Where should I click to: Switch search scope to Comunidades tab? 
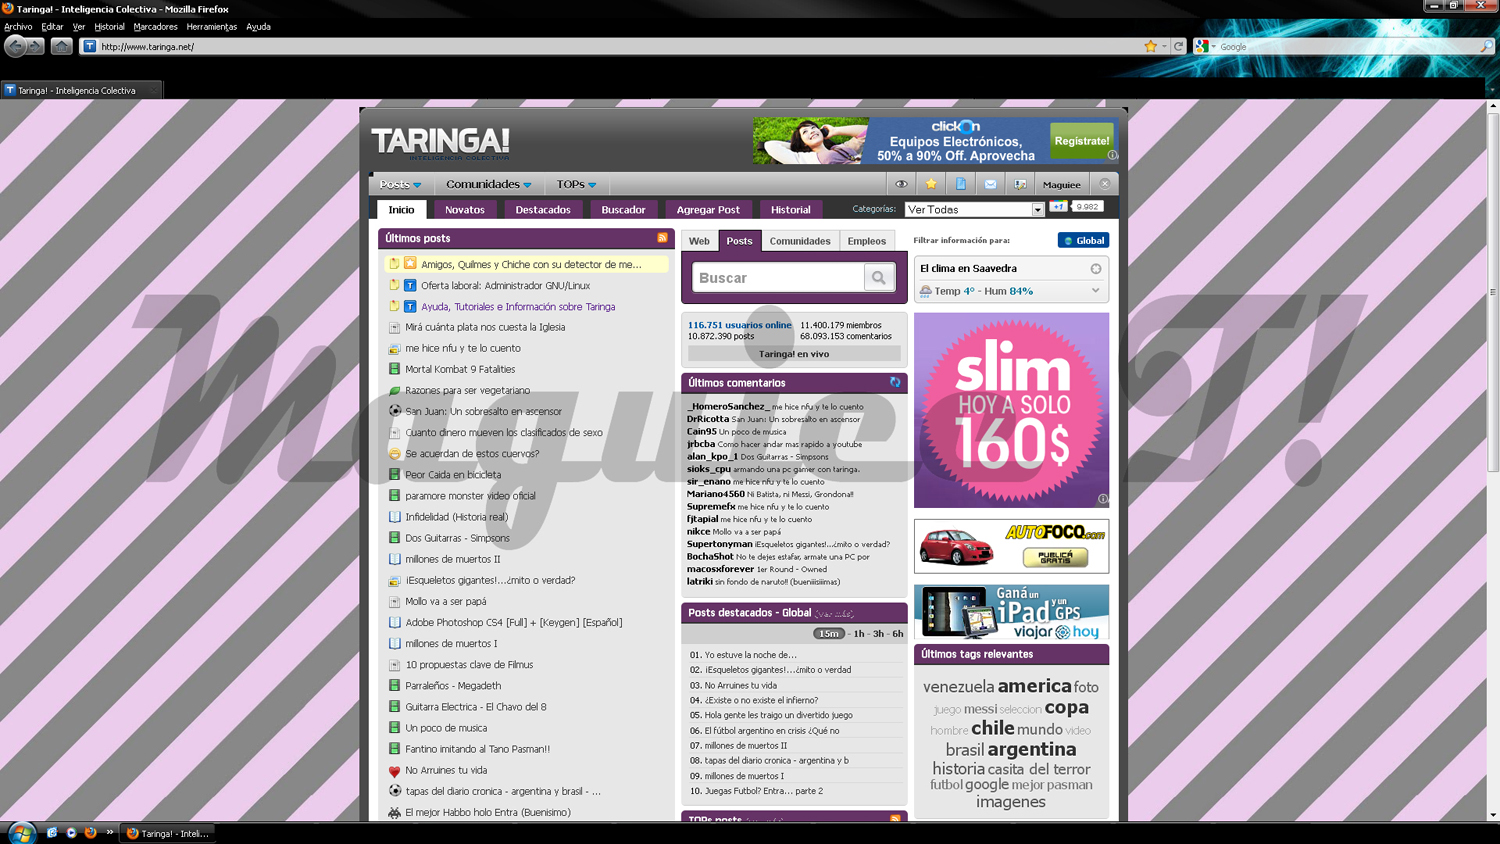tap(800, 241)
